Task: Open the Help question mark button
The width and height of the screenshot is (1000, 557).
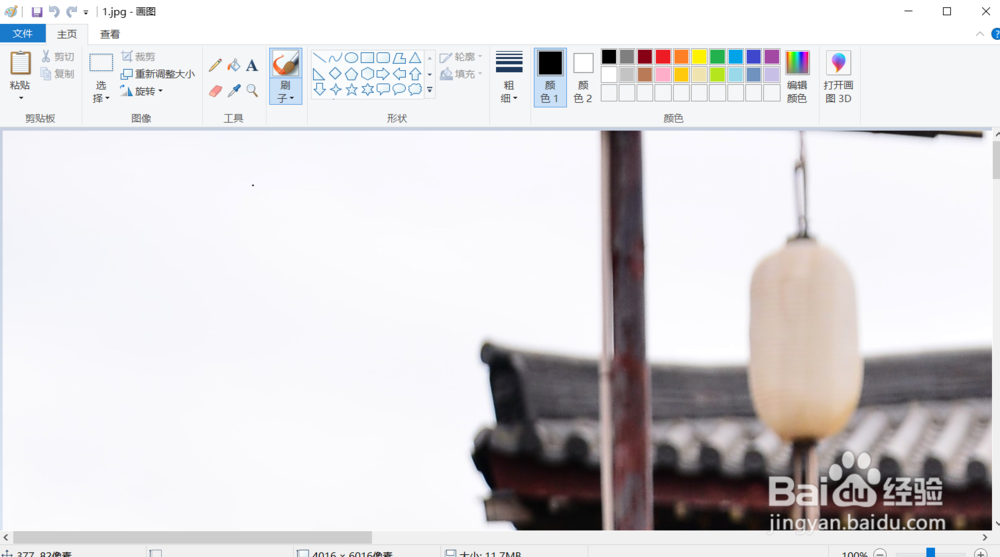Action: pos(996,34)
